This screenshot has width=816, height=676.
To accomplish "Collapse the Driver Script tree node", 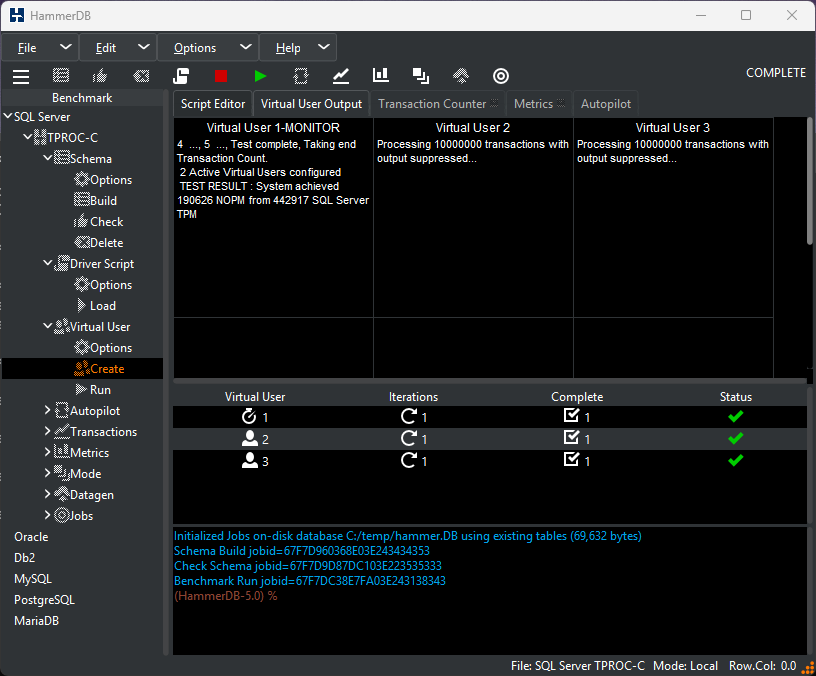I will (47, 263).
